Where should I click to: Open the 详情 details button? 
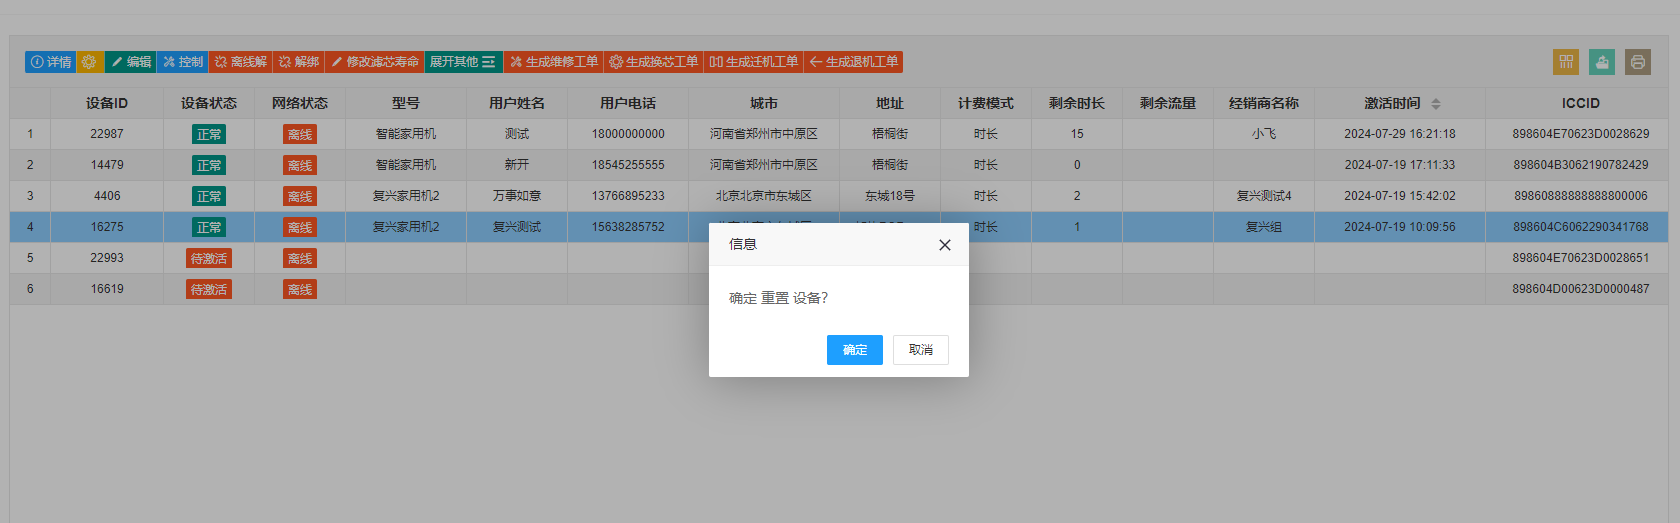pos(51,62)
